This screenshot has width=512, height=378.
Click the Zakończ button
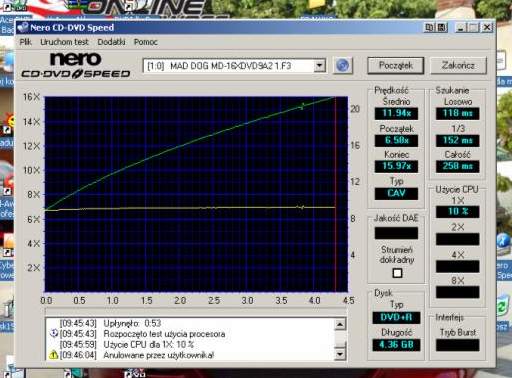click(458, 65)
